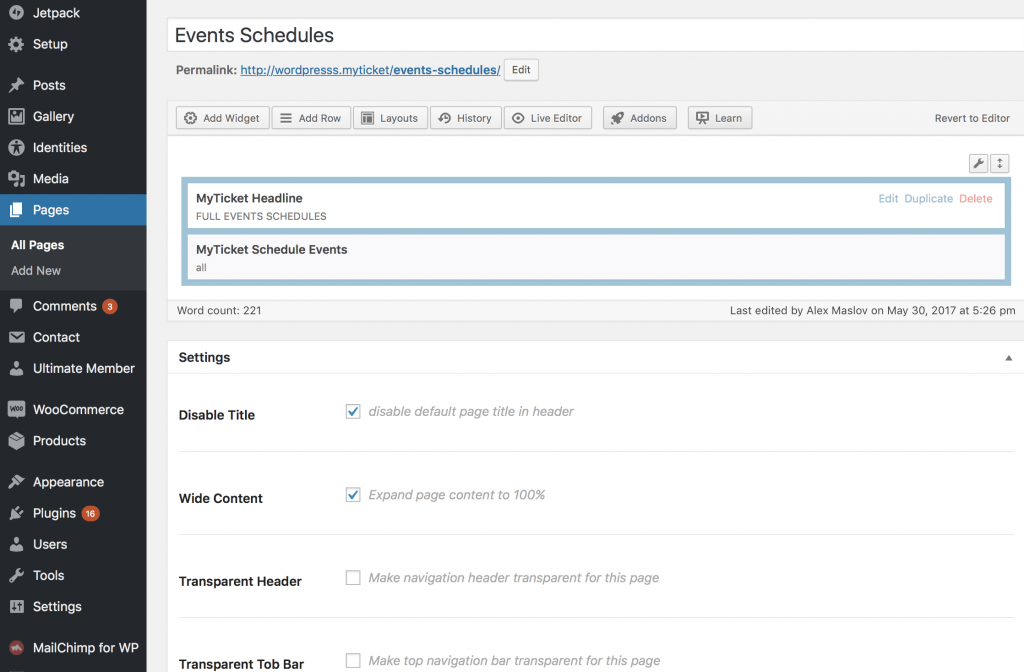Open row settings wrench icon

point(978,163)
